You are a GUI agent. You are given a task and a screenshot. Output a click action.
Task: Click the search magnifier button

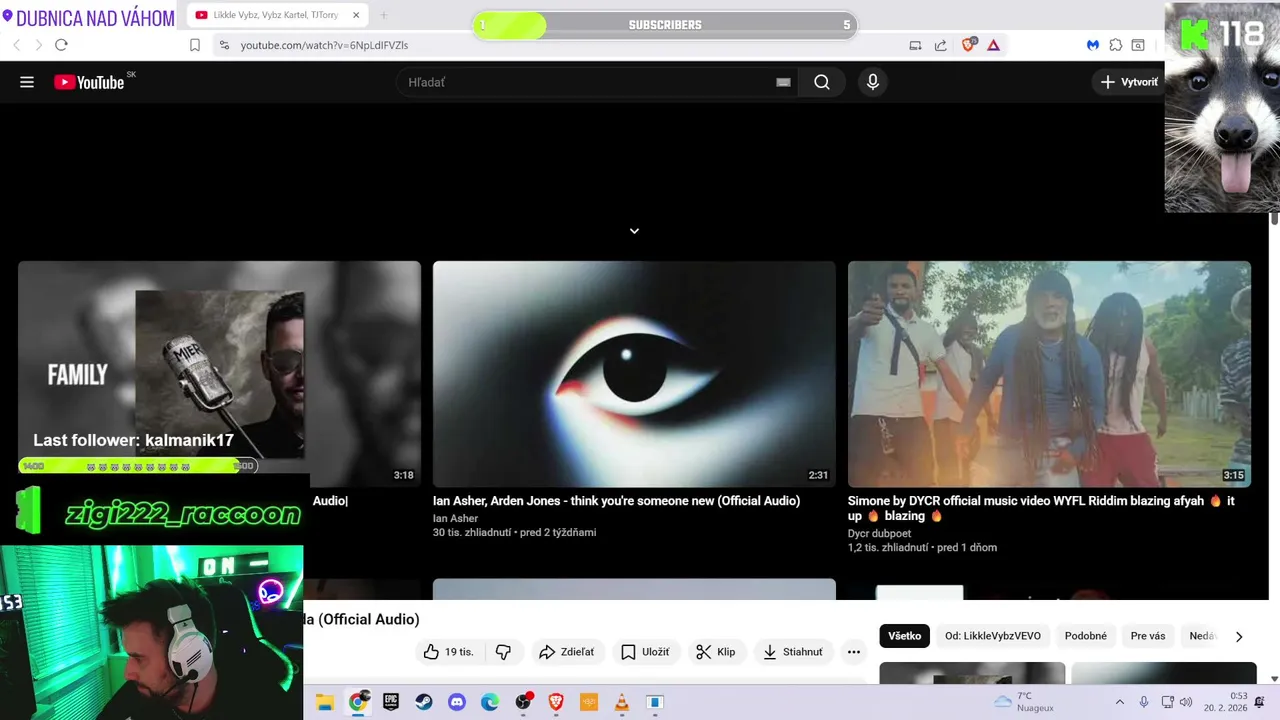[822, 82]
